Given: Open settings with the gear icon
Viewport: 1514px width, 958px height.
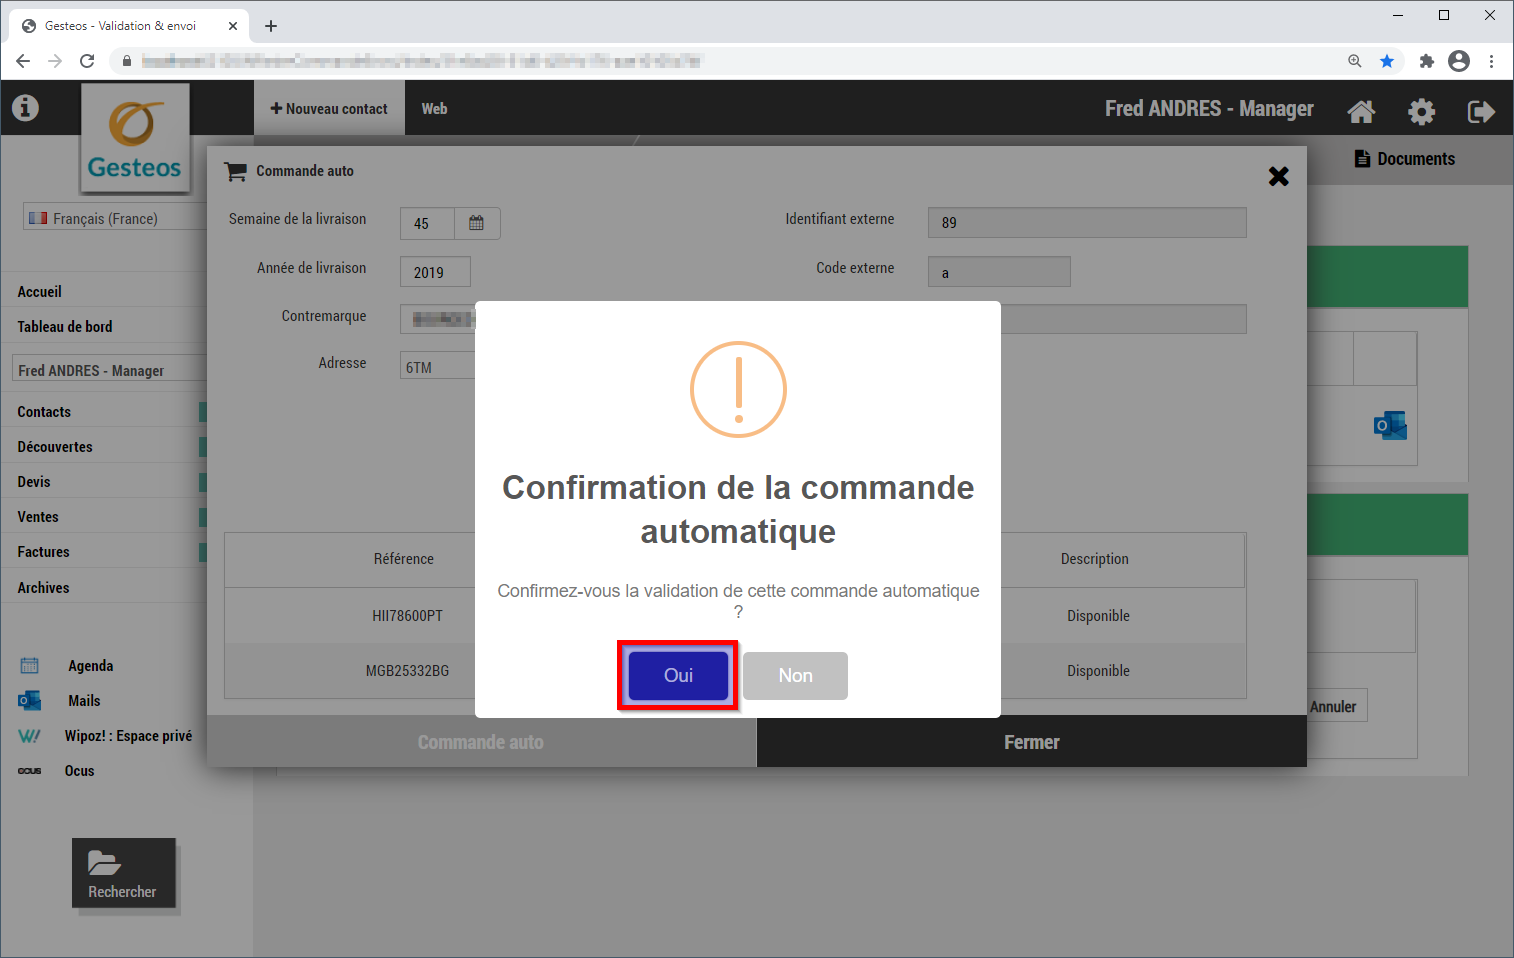Looking at the screenshot, I should point(1421,111).
